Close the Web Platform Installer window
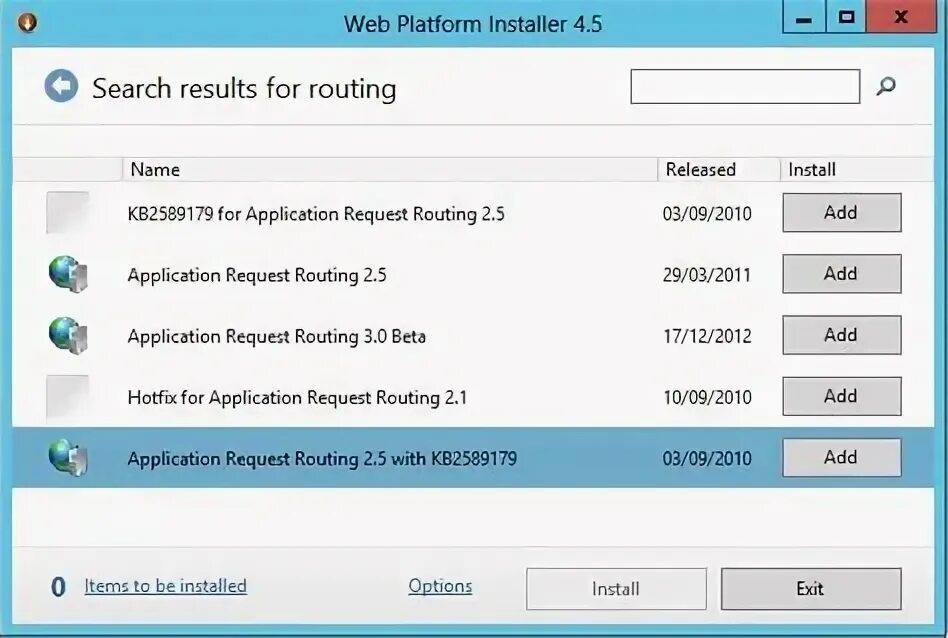 (901, 18)
